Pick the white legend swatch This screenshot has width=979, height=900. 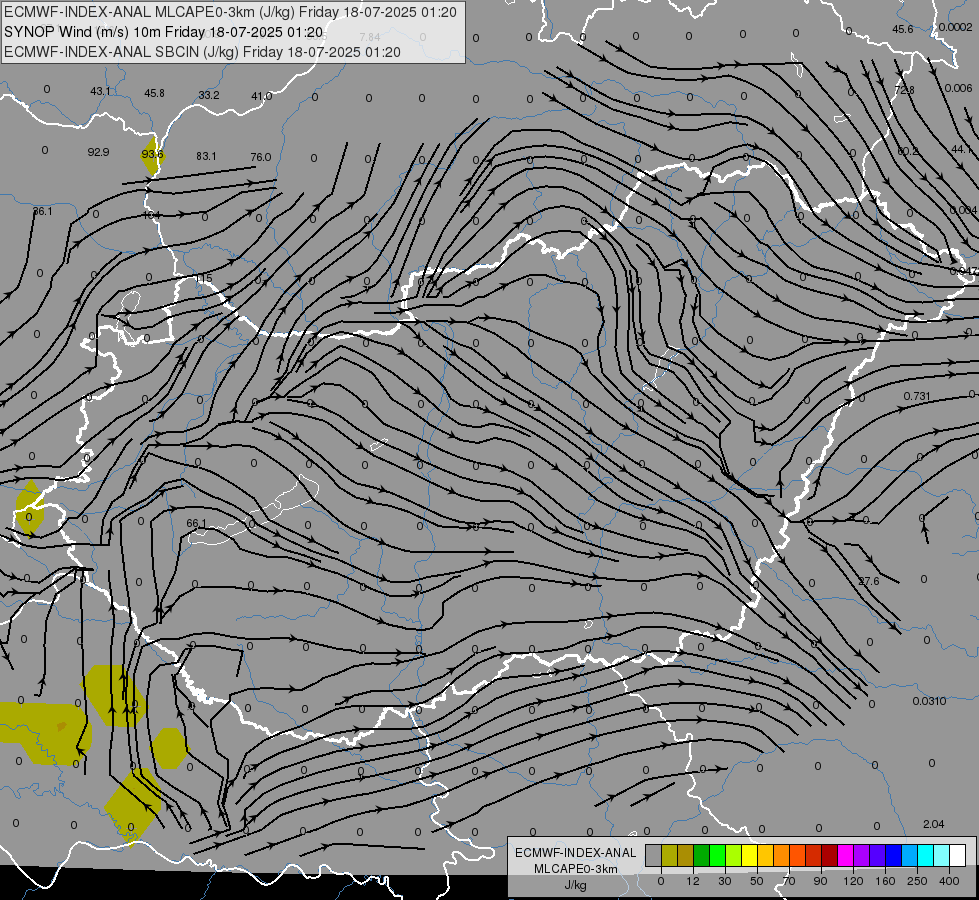pyautogui.click(x=958, y=856)
